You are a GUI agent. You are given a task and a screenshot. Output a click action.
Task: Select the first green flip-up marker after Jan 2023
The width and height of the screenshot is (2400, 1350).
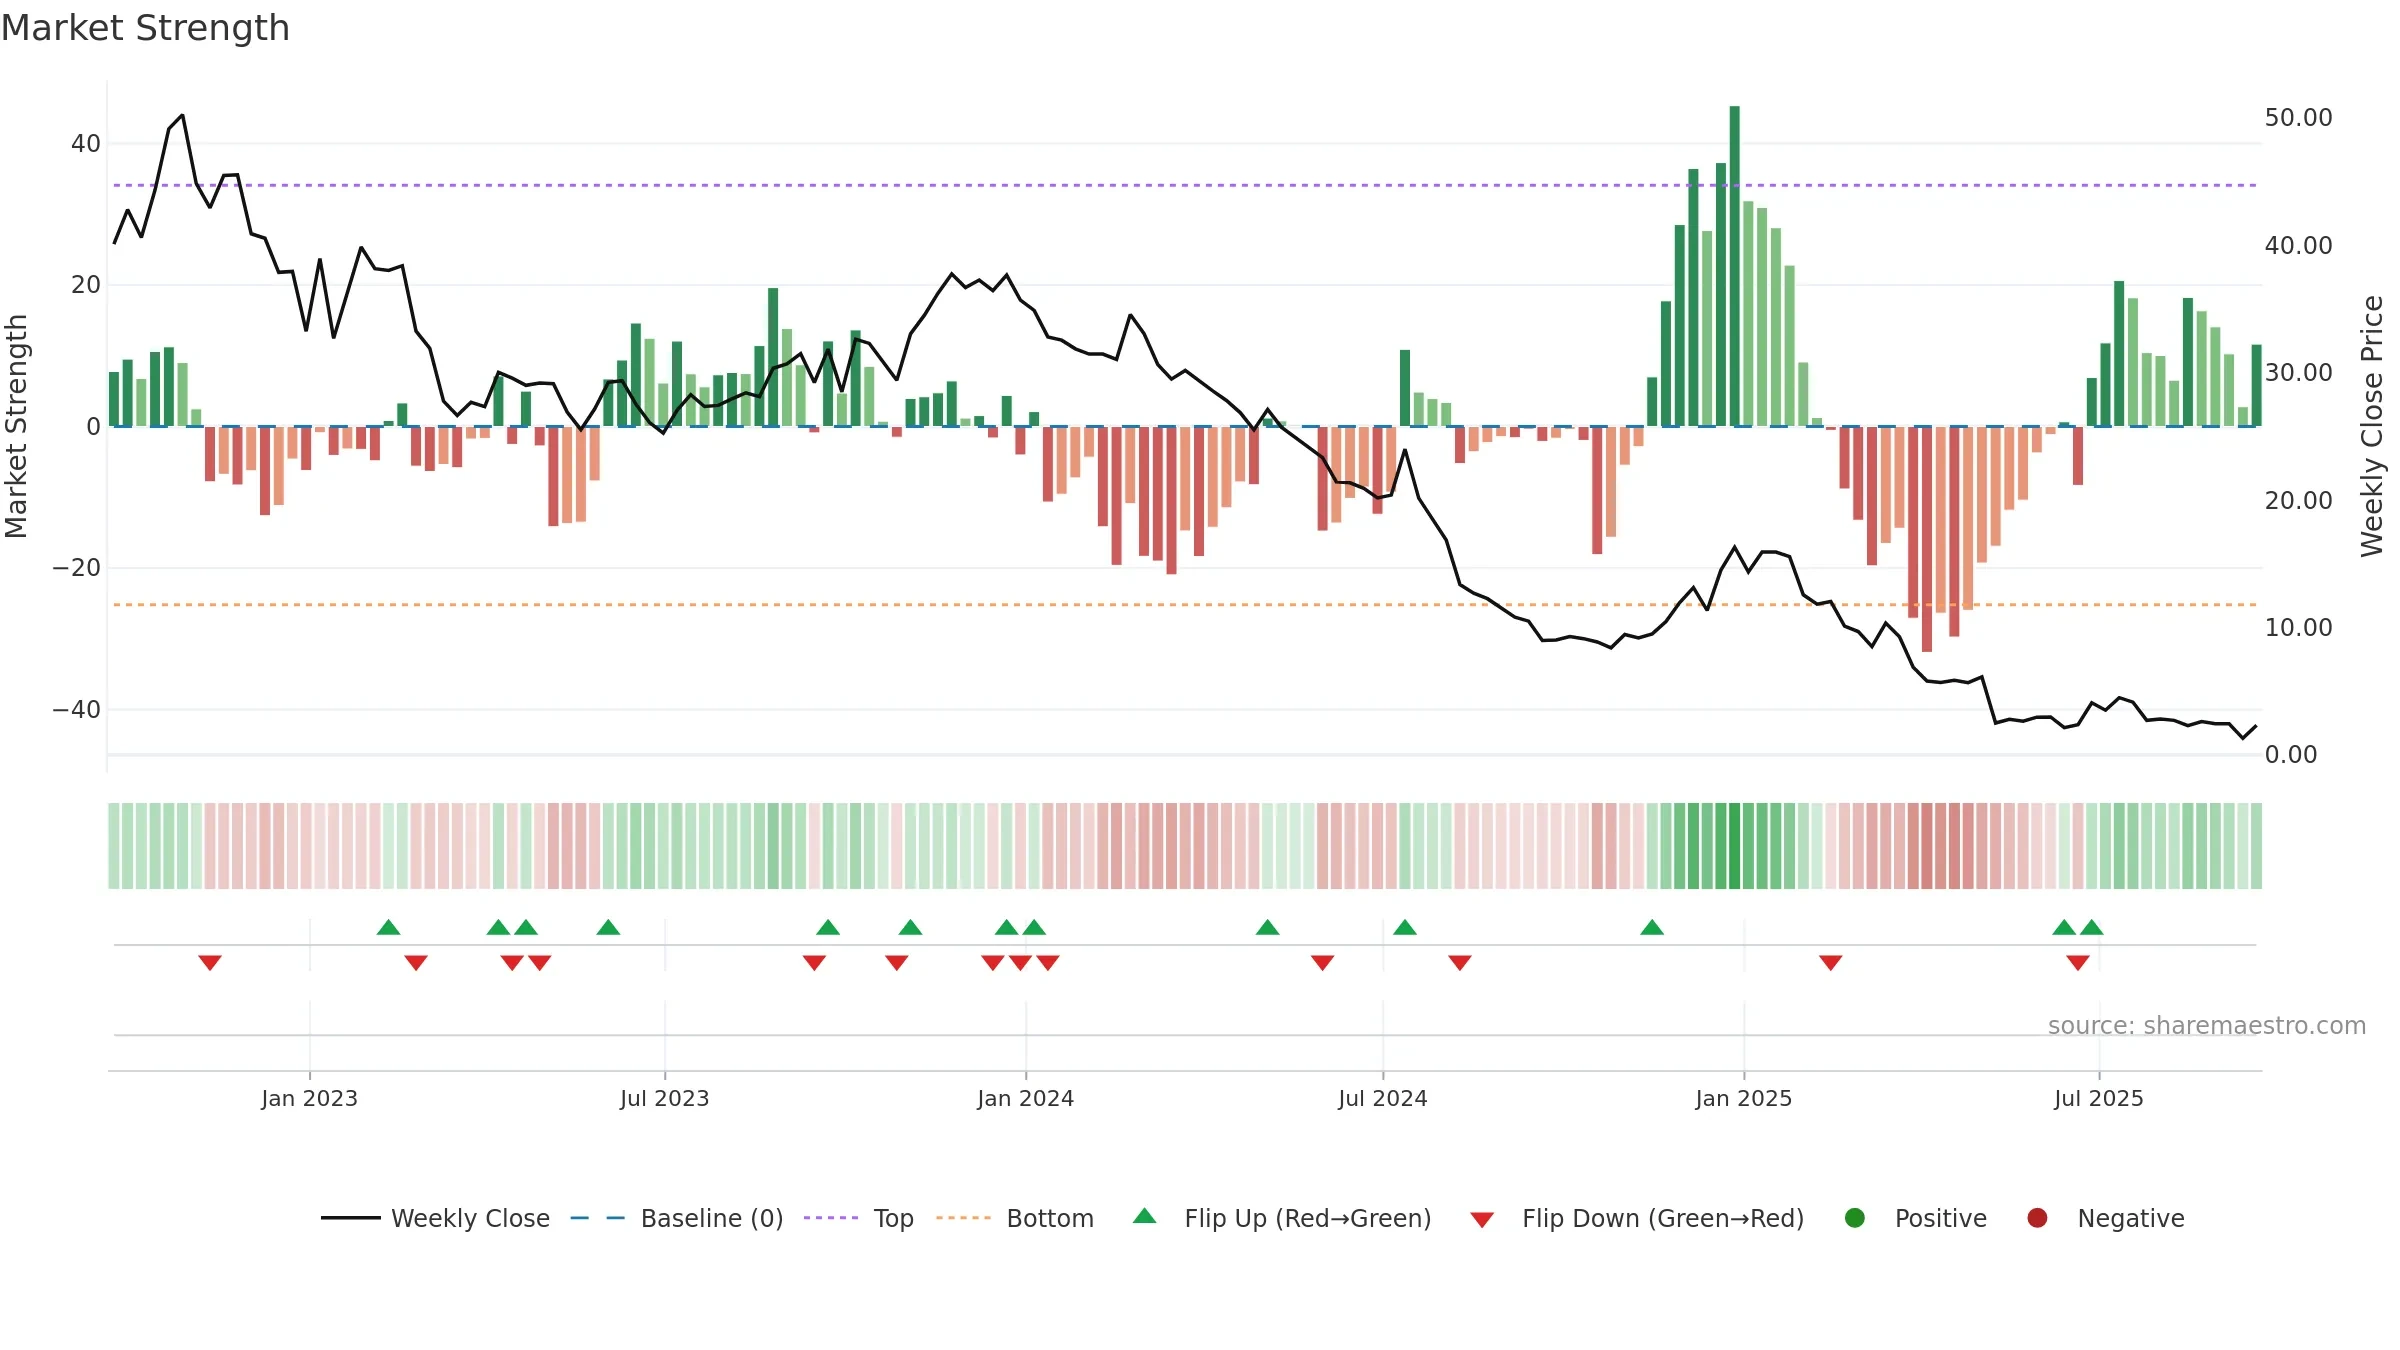pos(389,927)
